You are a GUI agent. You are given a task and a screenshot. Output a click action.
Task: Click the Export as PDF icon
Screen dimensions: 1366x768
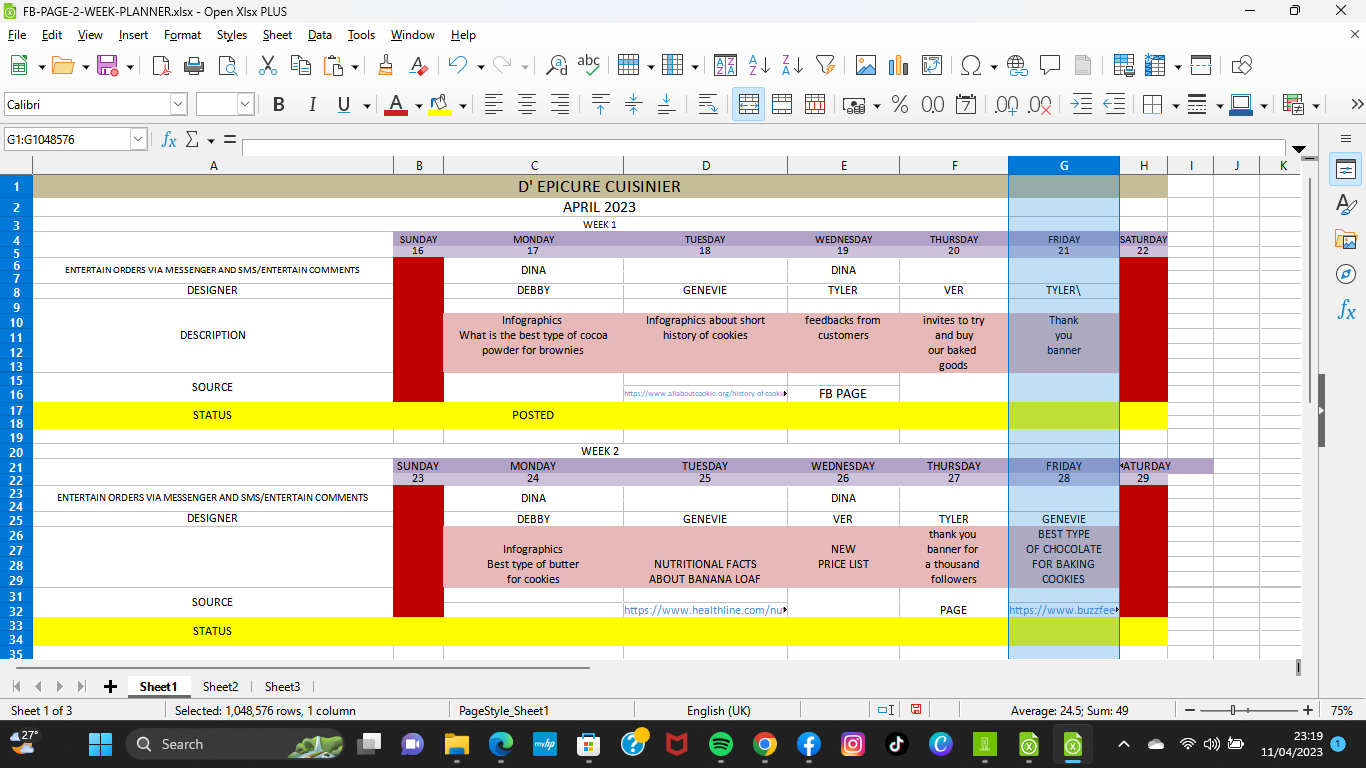click(161, 65)
